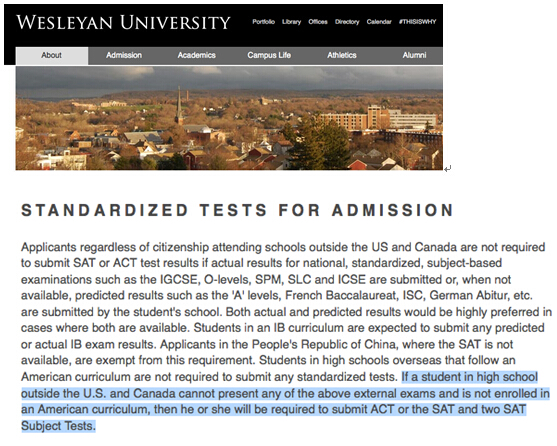Viewport: 557px width, 446px height.
Task: Select the Athletics tab
Action: point(342,55)
